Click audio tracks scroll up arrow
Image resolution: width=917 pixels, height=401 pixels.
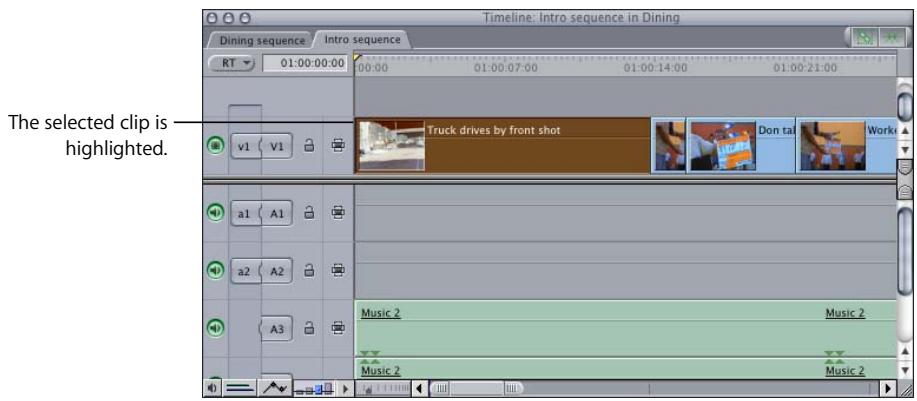905,352
